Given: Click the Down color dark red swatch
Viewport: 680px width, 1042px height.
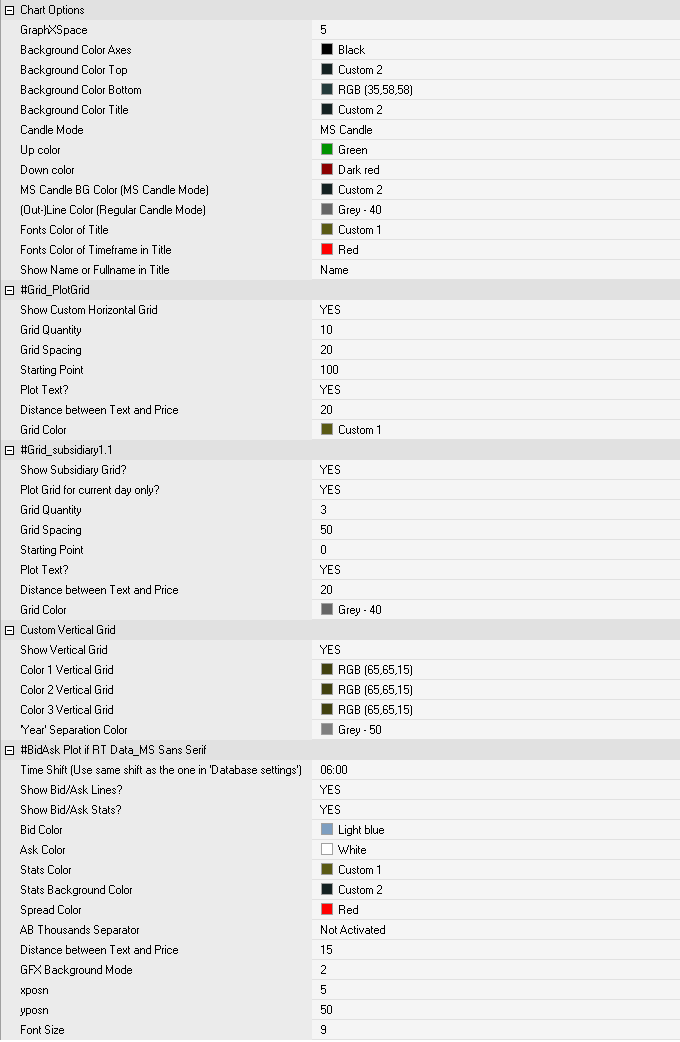Looking at the screenshot, I should (327, 169).
